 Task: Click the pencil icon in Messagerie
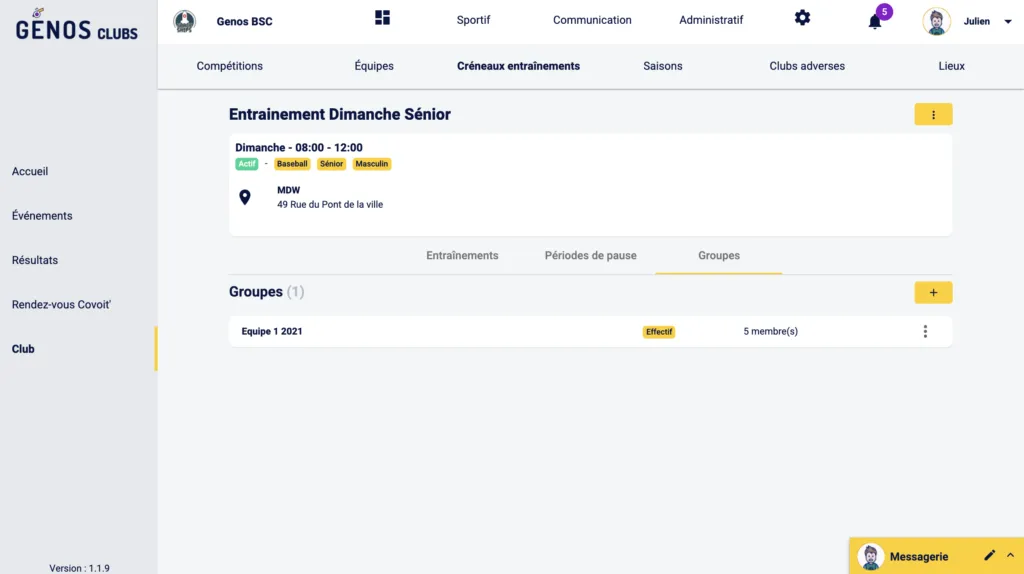[990, 555]
